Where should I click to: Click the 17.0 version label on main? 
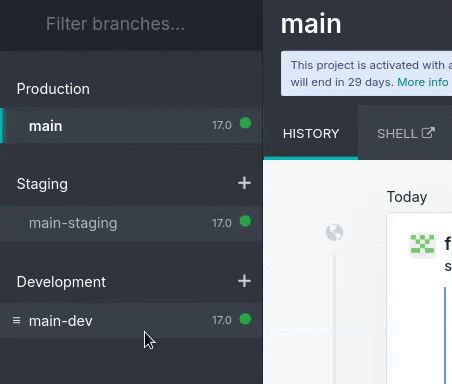point(222,125)
